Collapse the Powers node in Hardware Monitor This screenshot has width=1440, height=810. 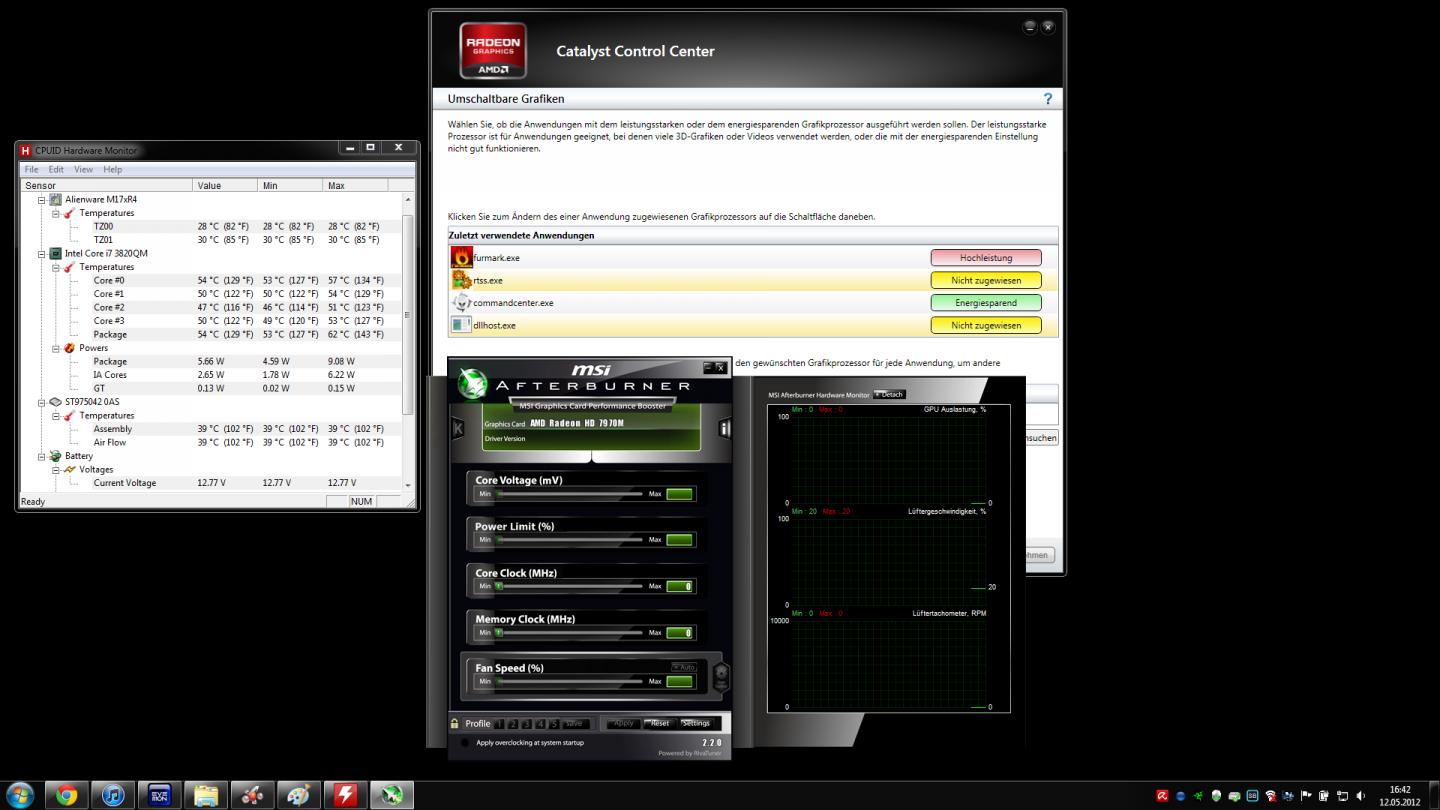57,349
